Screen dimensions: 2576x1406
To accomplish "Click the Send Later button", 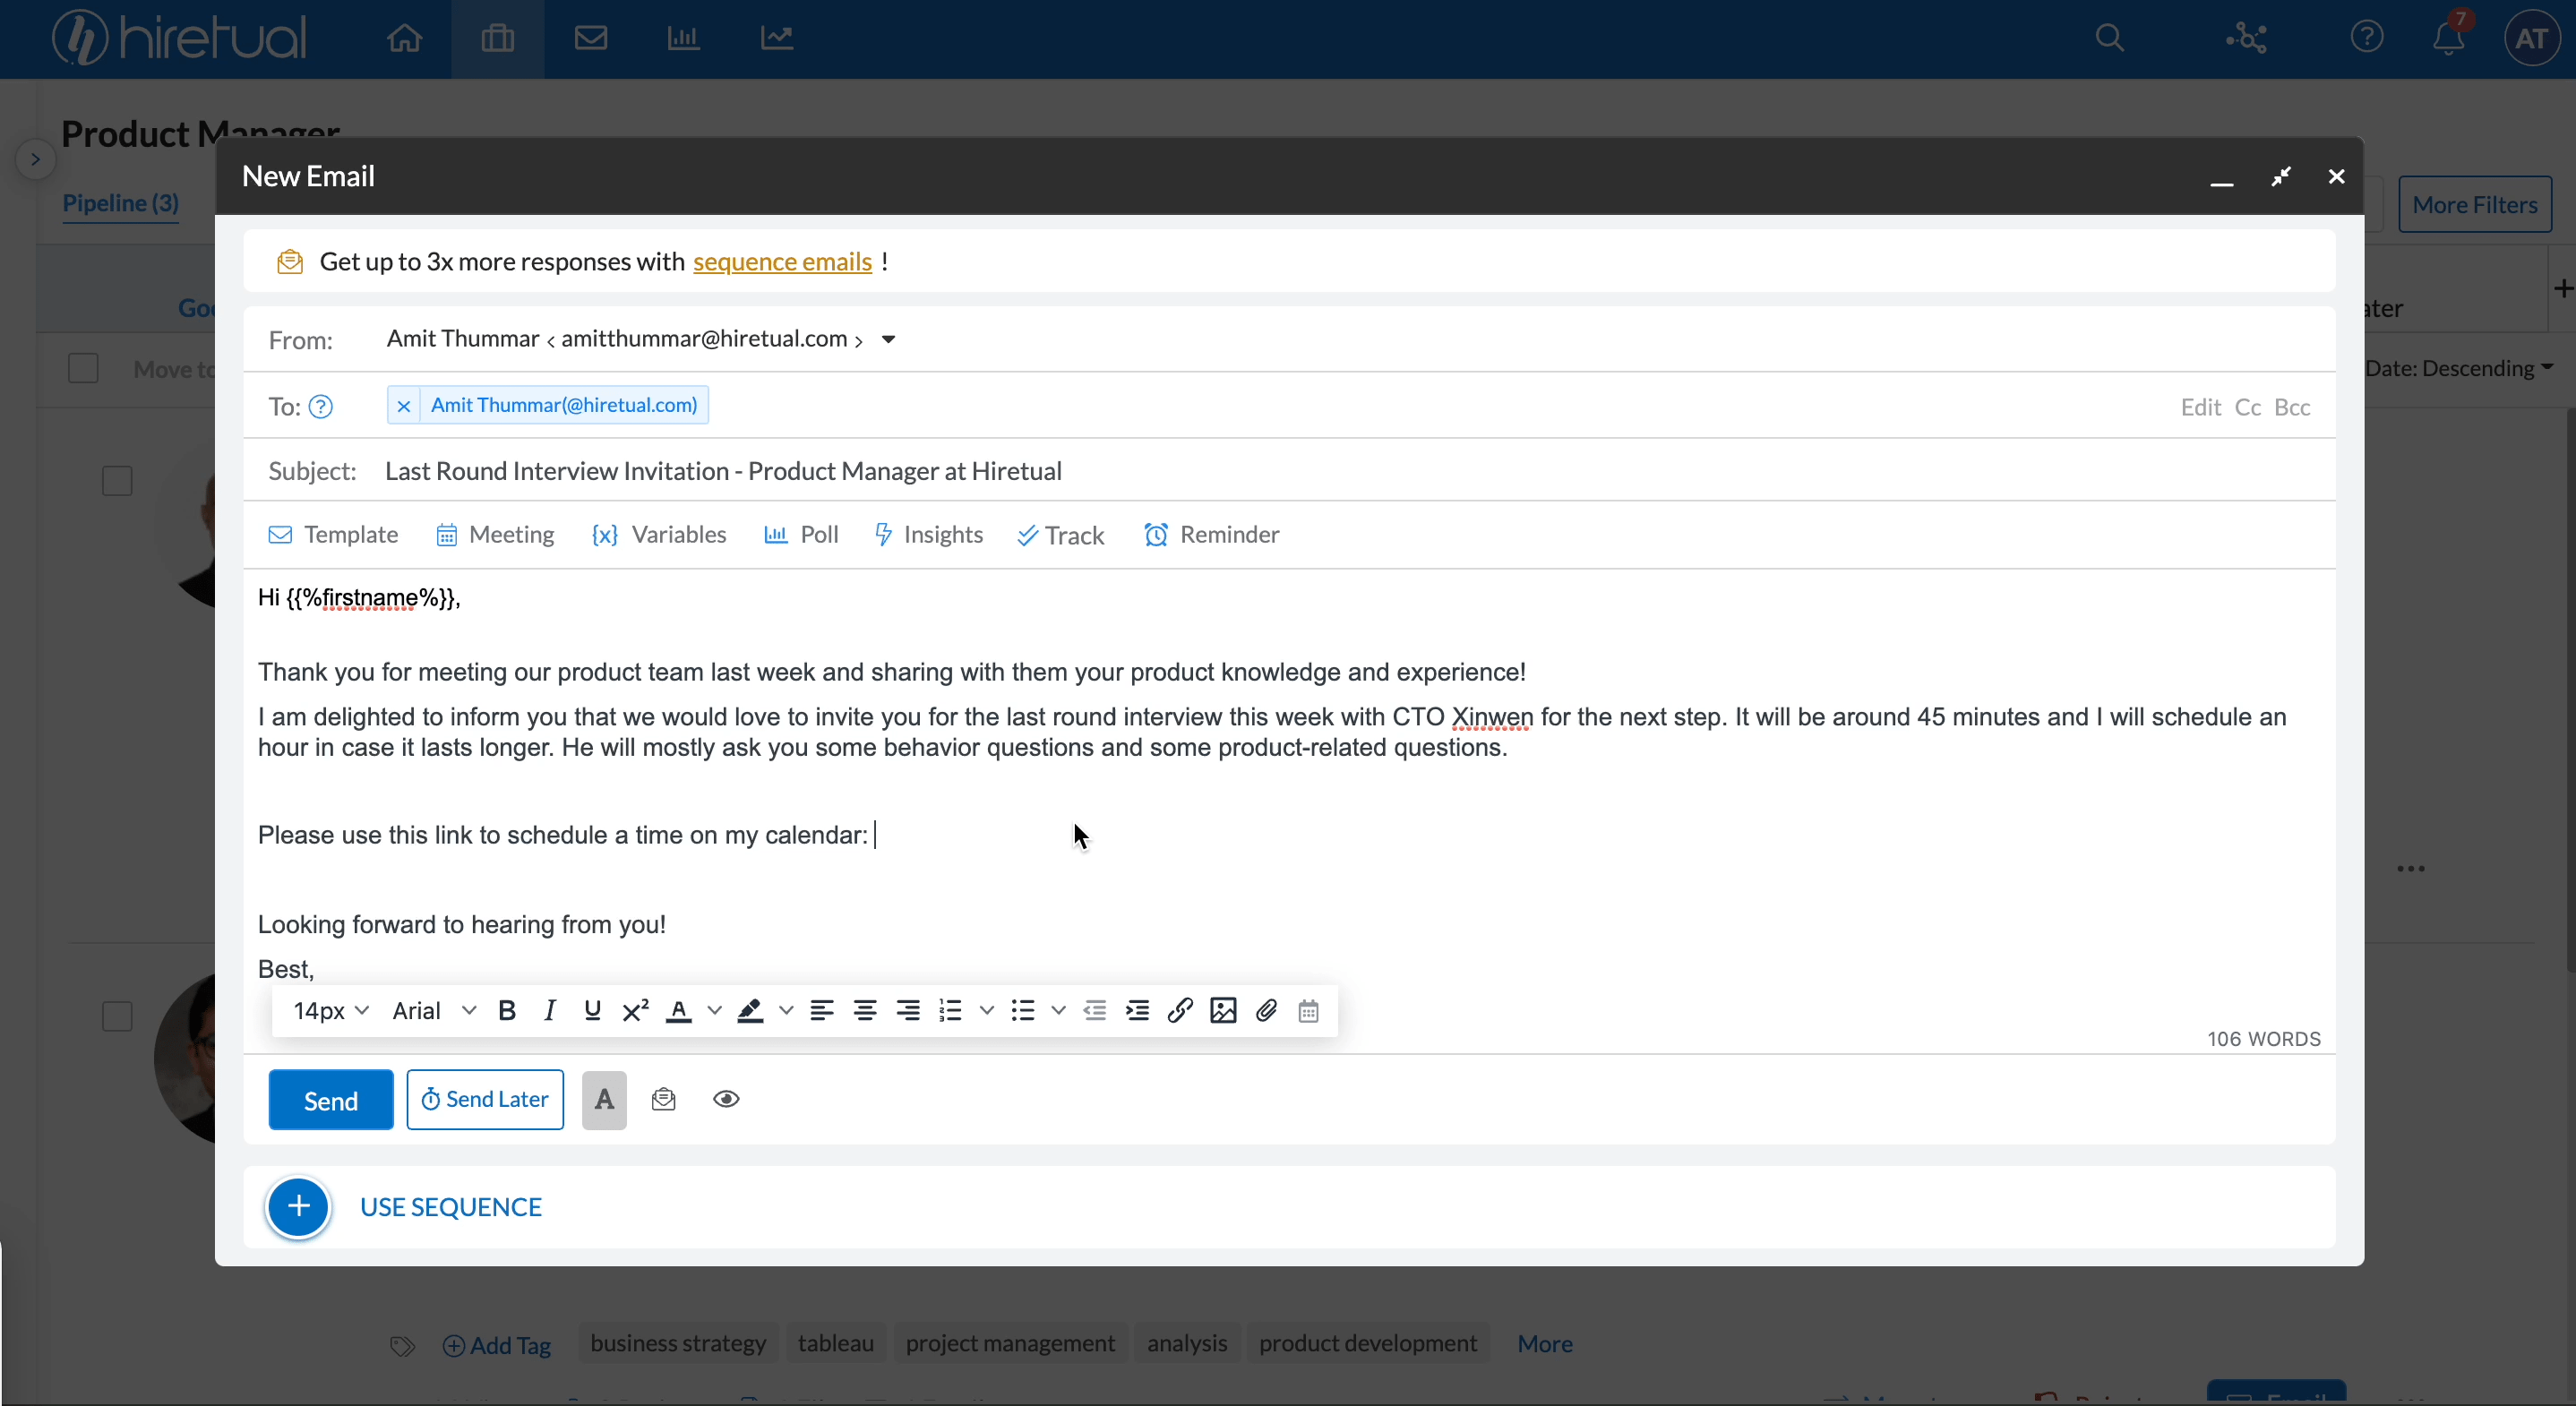I will pyautogui.click(x=485, y=1100).
